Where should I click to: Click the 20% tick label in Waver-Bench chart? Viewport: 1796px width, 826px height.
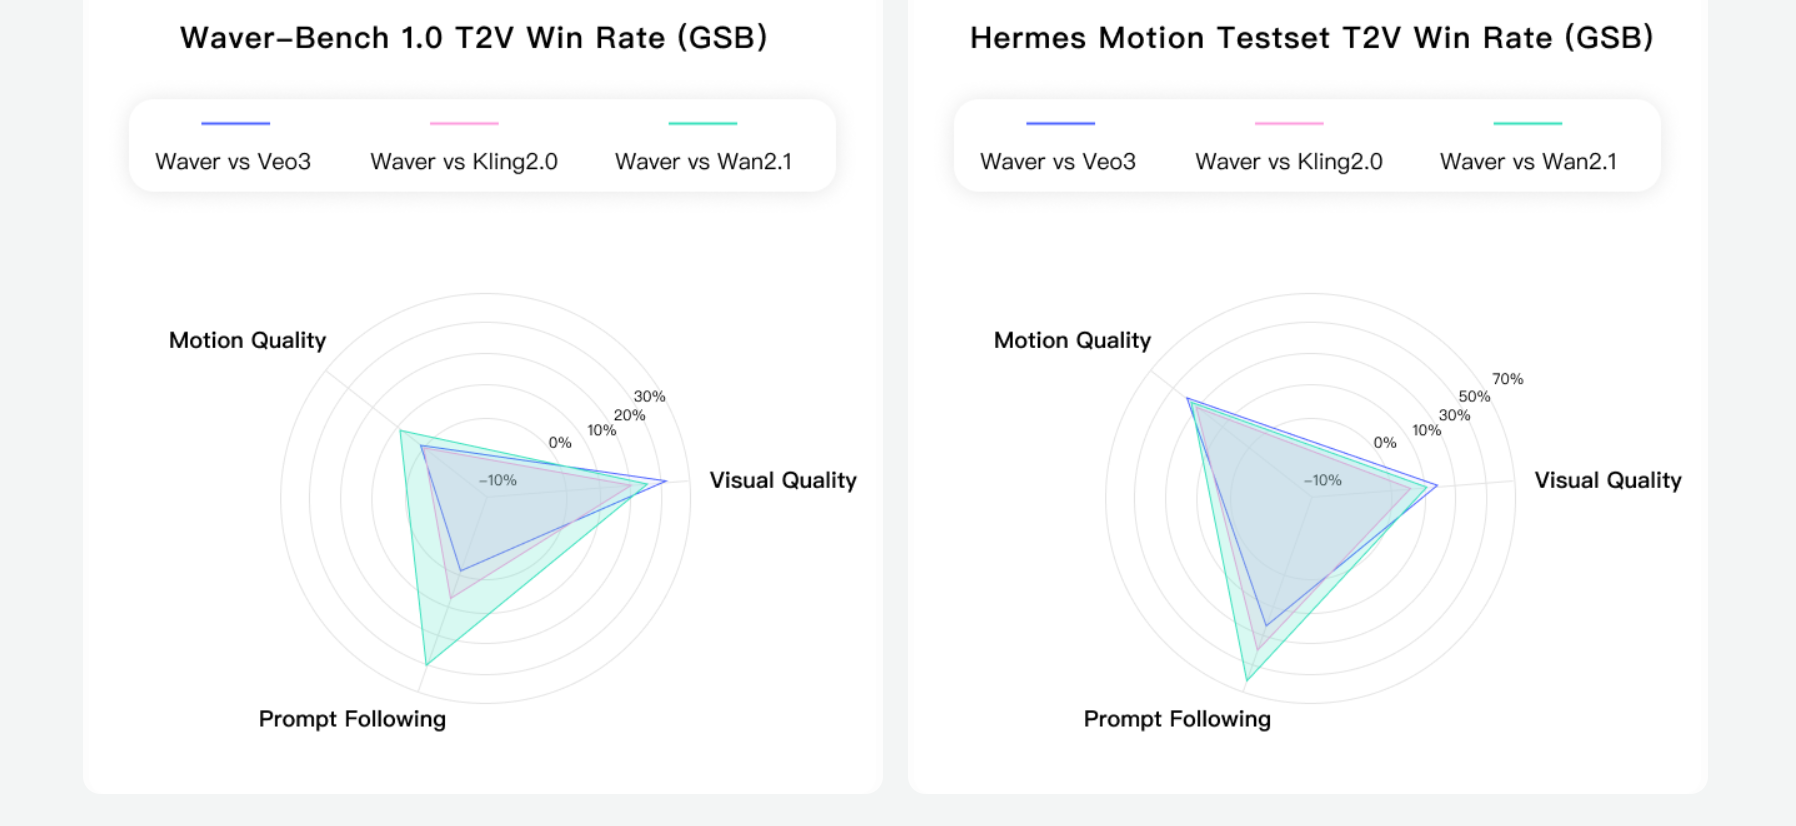pyautogui.click(x=629, y=415)
